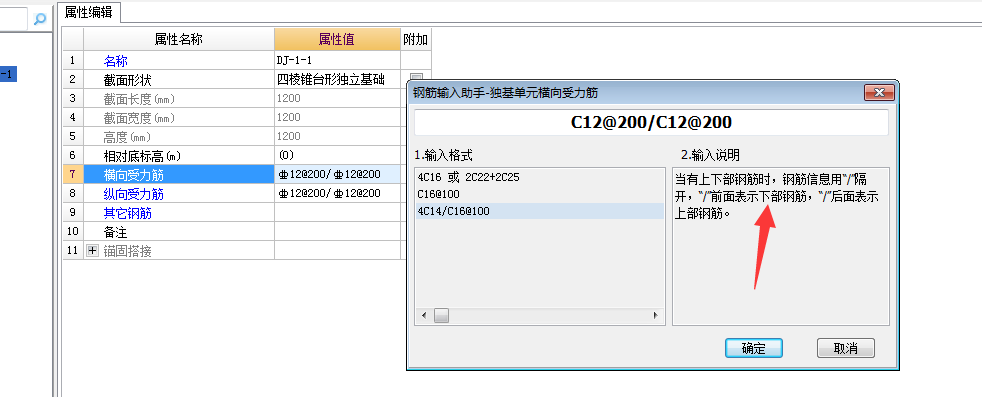Click the 属性名称 column header

tap(178, 39)
